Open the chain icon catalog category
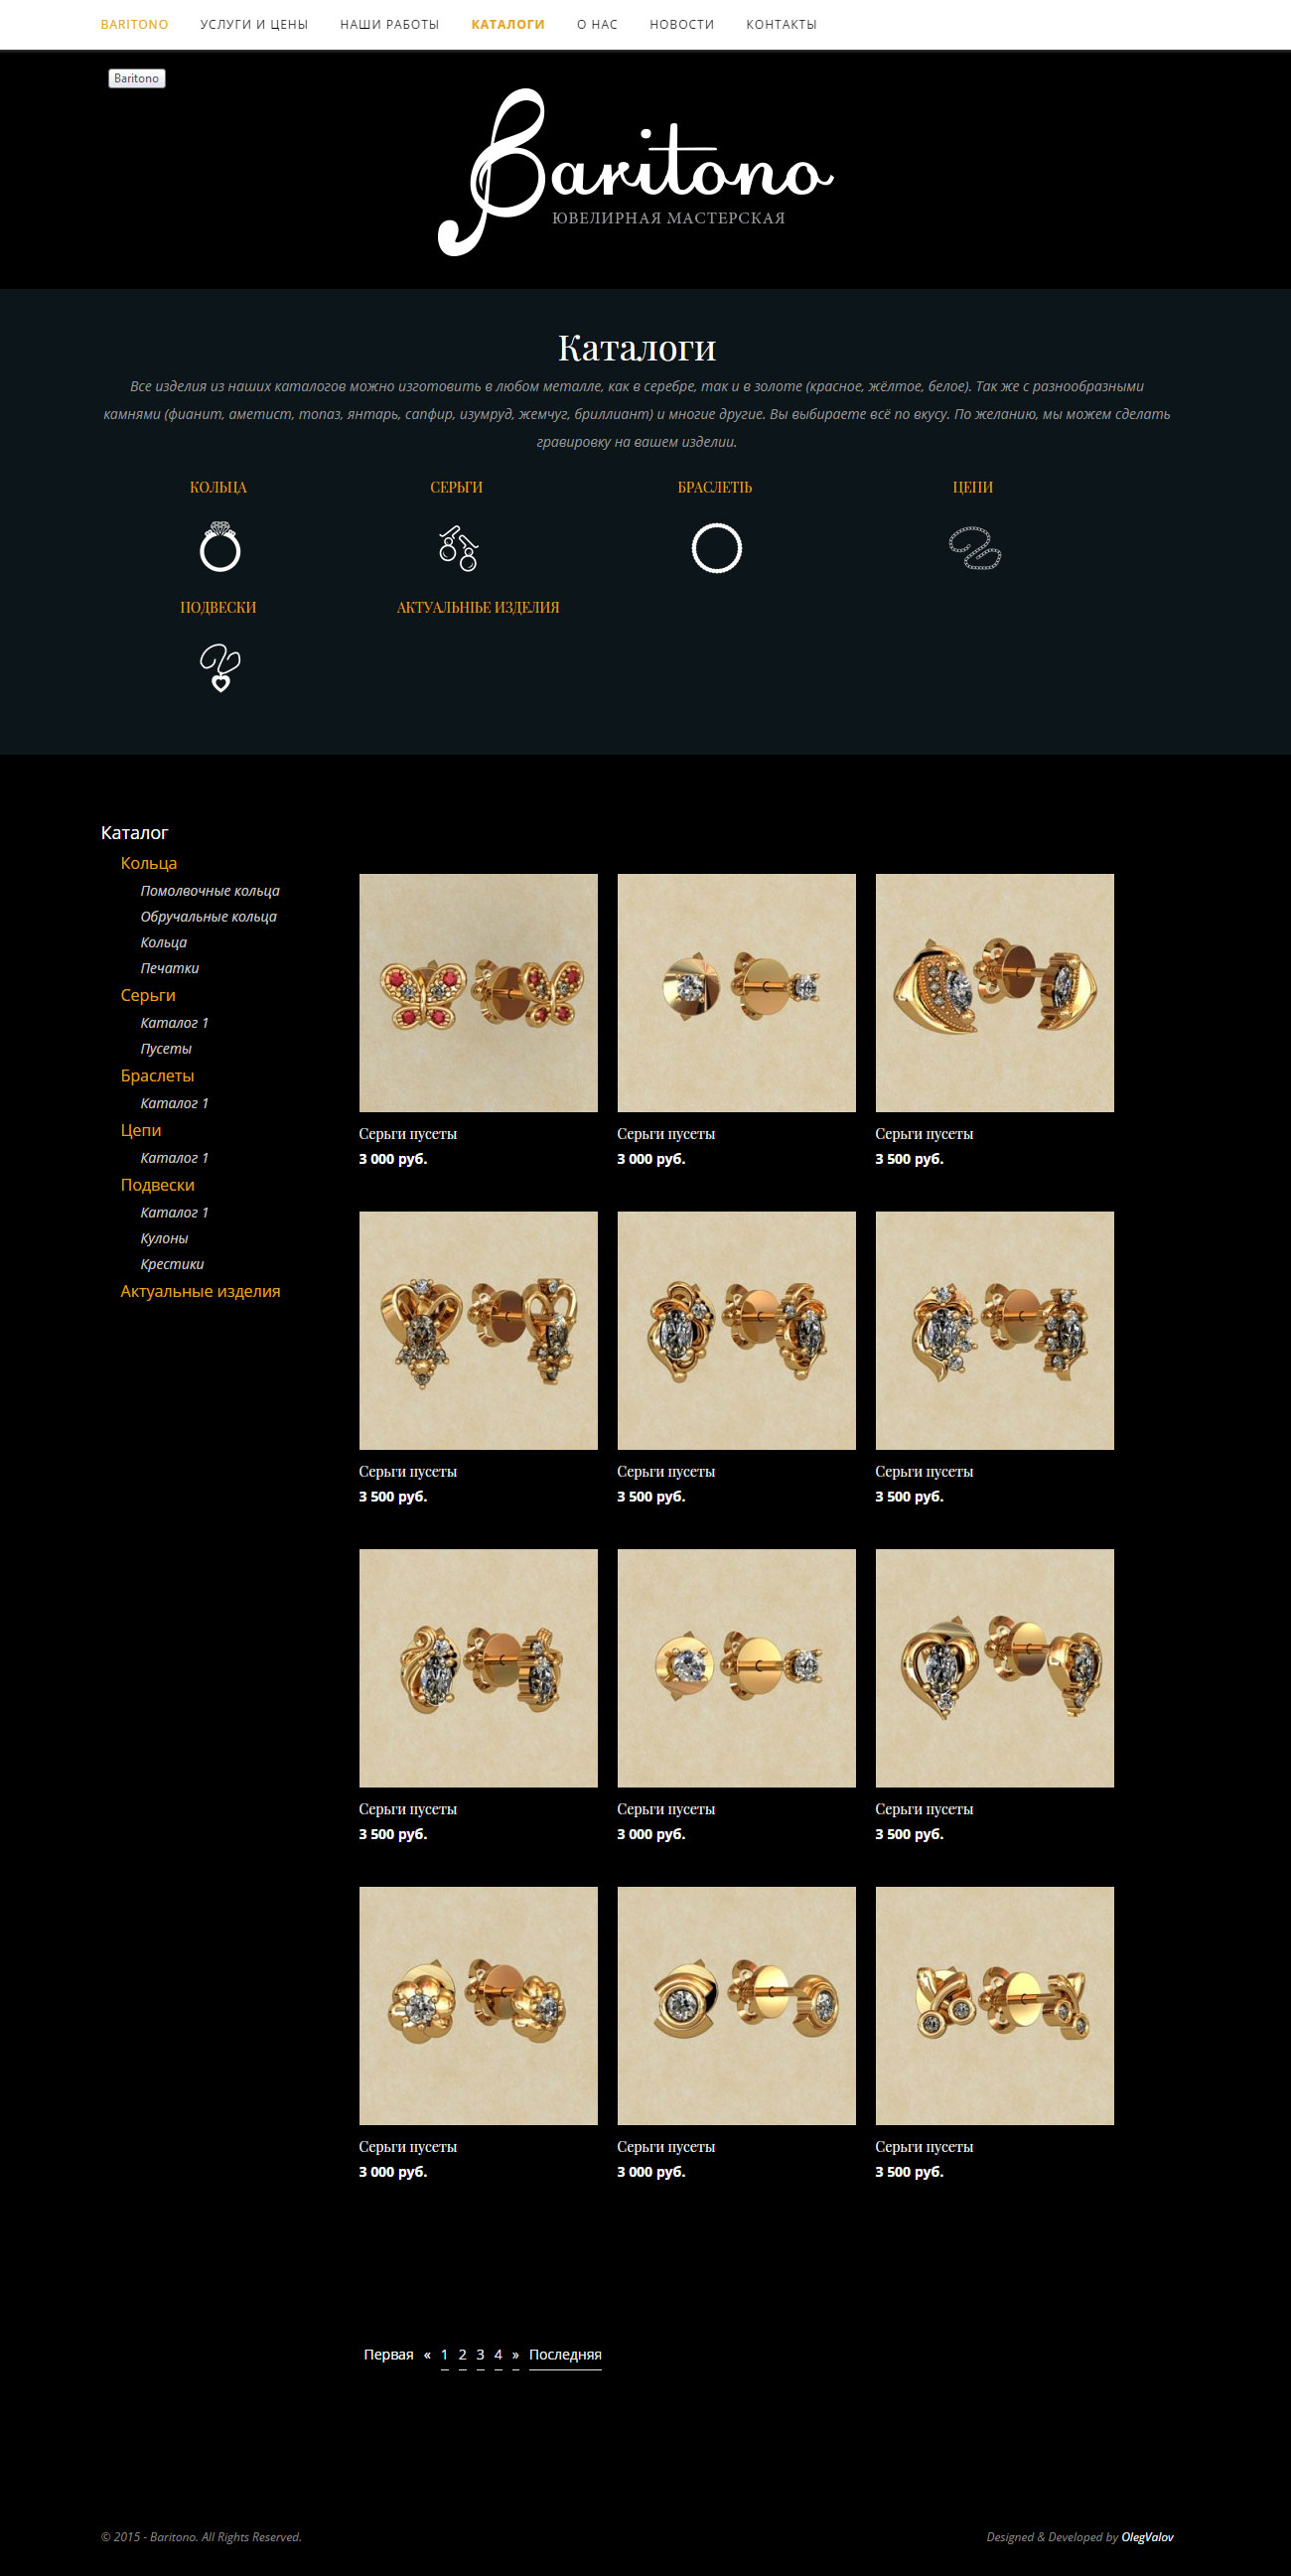This screenshot has width=1291, height=2576. tap(975, 548)
